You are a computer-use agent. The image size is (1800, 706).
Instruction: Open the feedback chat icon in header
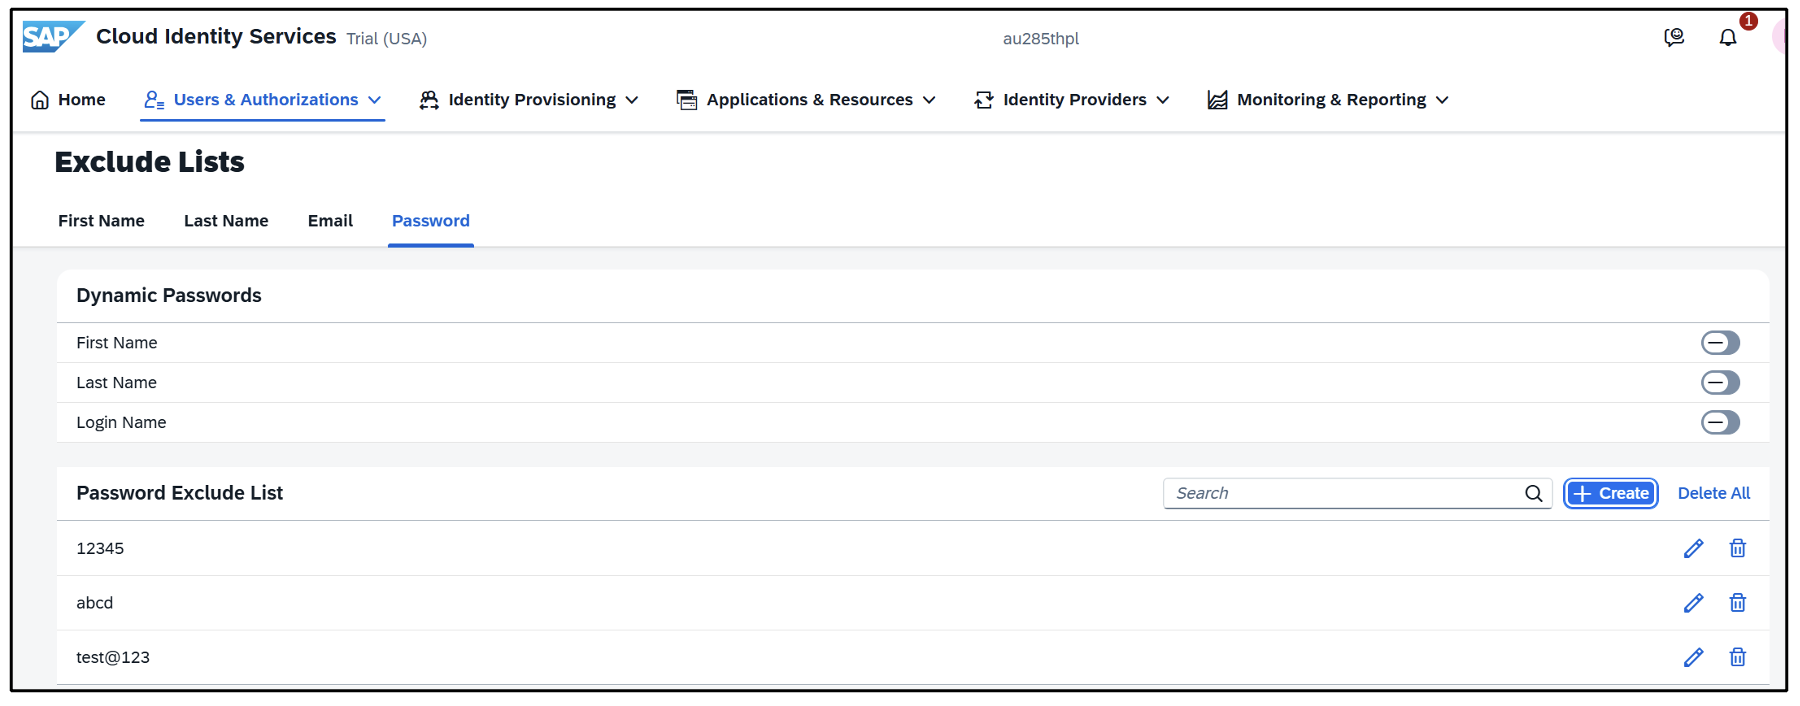coord(1674,38)
